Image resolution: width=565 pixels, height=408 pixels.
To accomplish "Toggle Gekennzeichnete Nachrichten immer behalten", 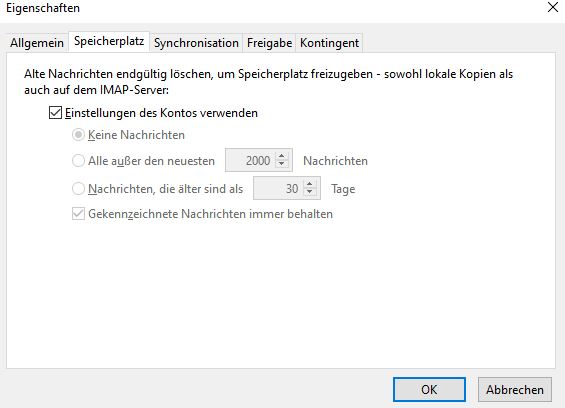I will coord(78,214).
